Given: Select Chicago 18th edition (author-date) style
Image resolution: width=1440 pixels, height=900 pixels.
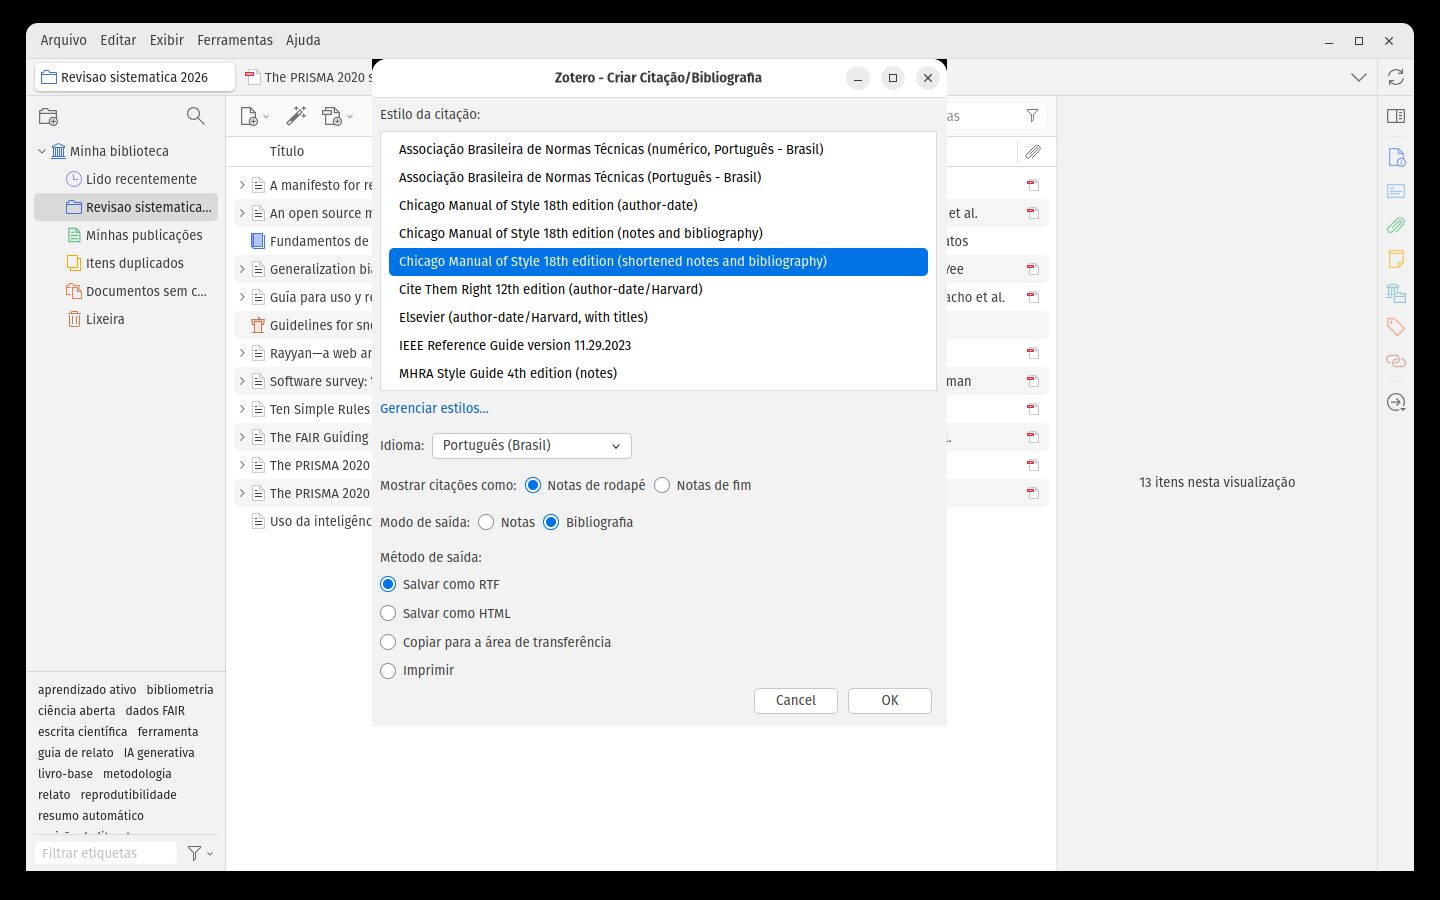Looking at the screenshot, I should coord(658,205).
